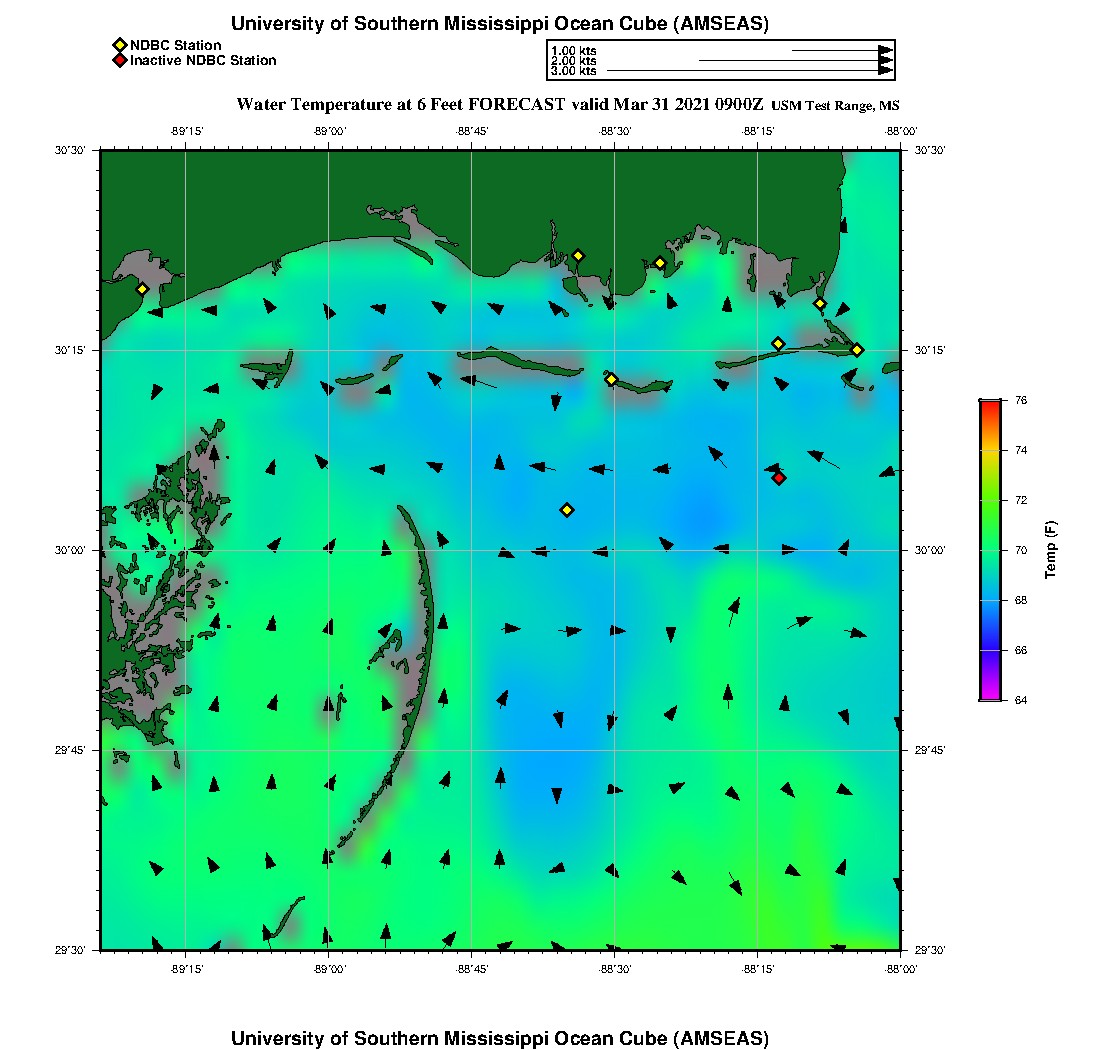Click the Water Temperature at 6 Feet FORECAST heading

click(x=500, y=104)
